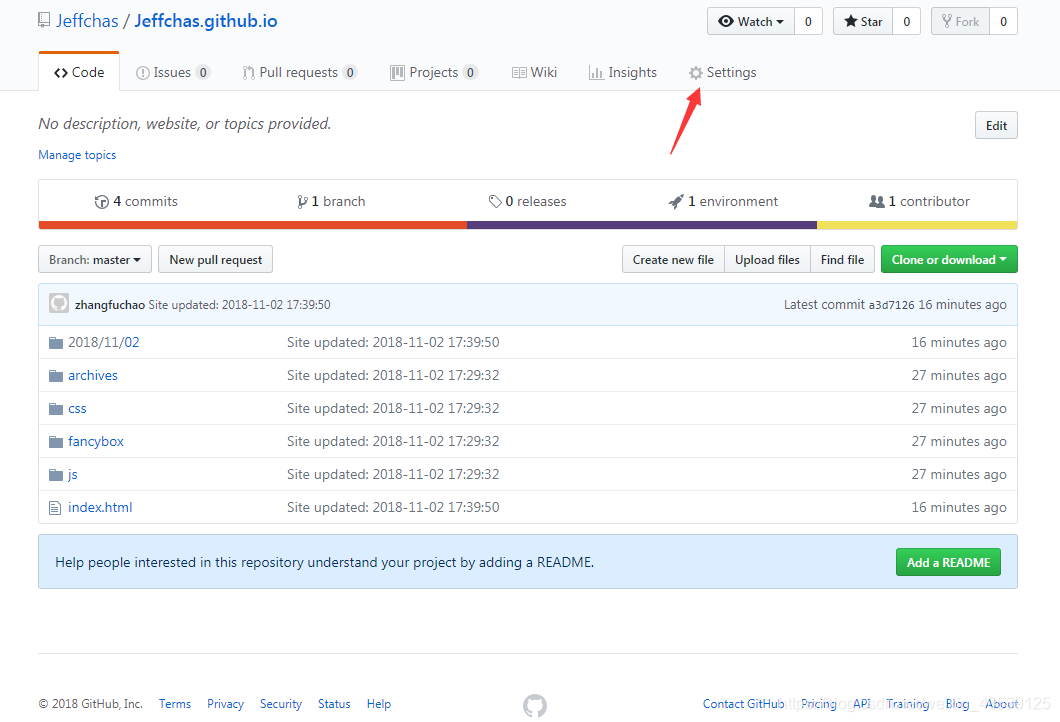Open the footer Security link
The image size is (1060, 722).
click(281, 704)
